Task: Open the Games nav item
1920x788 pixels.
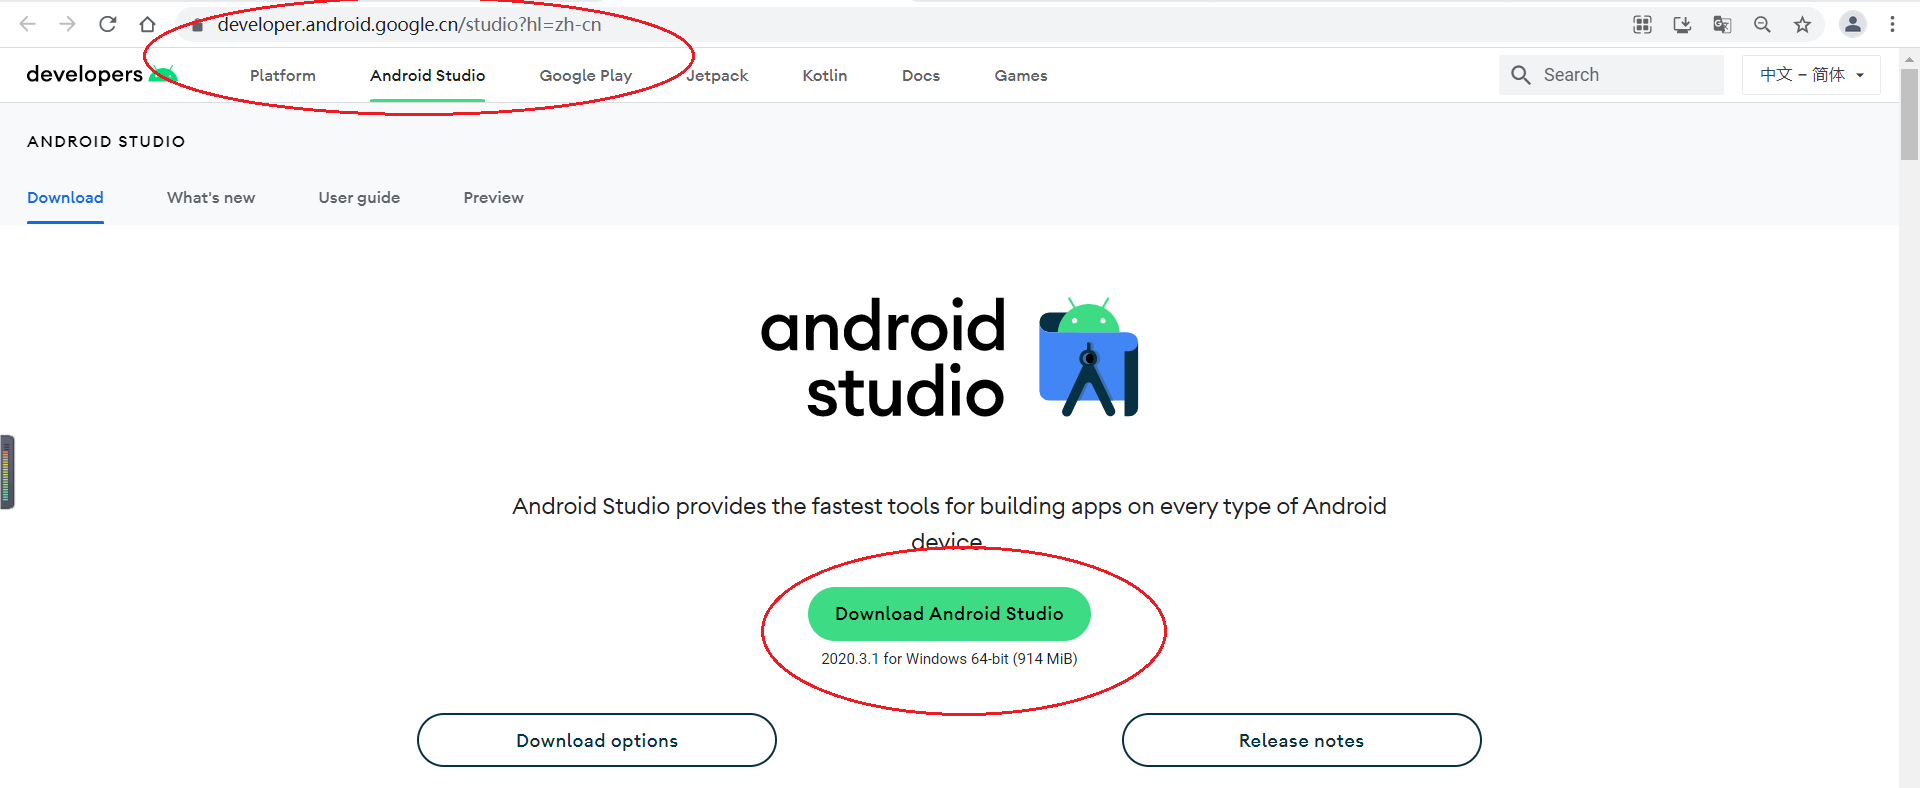Action: pyautogui.click(x=1021, y=76)
